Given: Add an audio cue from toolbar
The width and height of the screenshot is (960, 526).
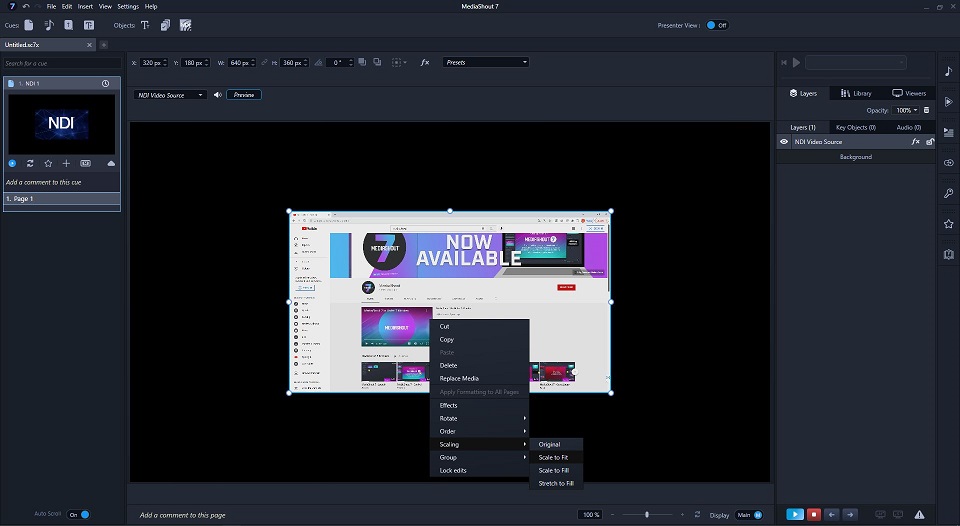Looking at the screenshot, I should pyautogui.click(x=49, y=25).
